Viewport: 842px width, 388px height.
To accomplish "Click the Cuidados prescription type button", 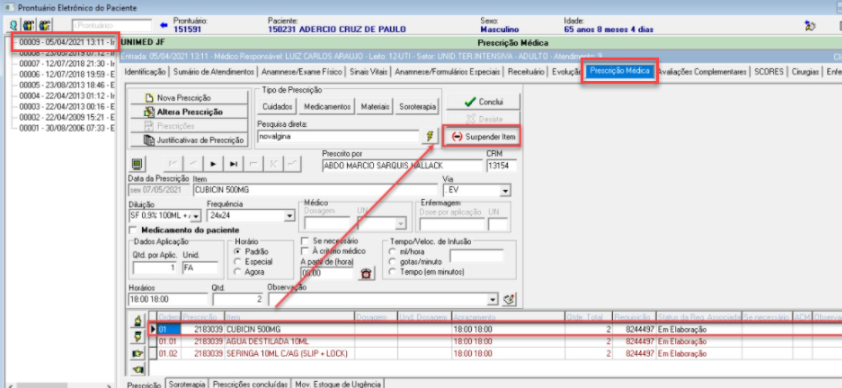I will [x=277, y=107].
